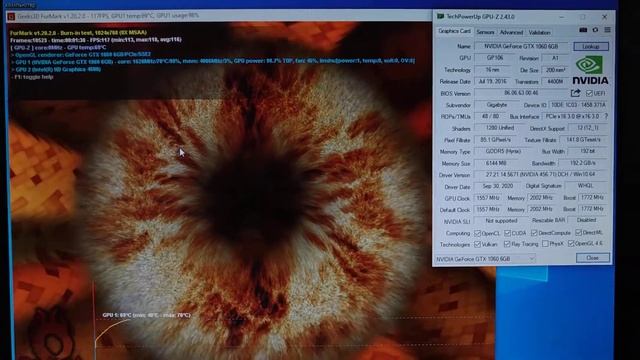Toggle the Vulkan checkbox
The width and height of the screenshot is (640, 360).
477,244
